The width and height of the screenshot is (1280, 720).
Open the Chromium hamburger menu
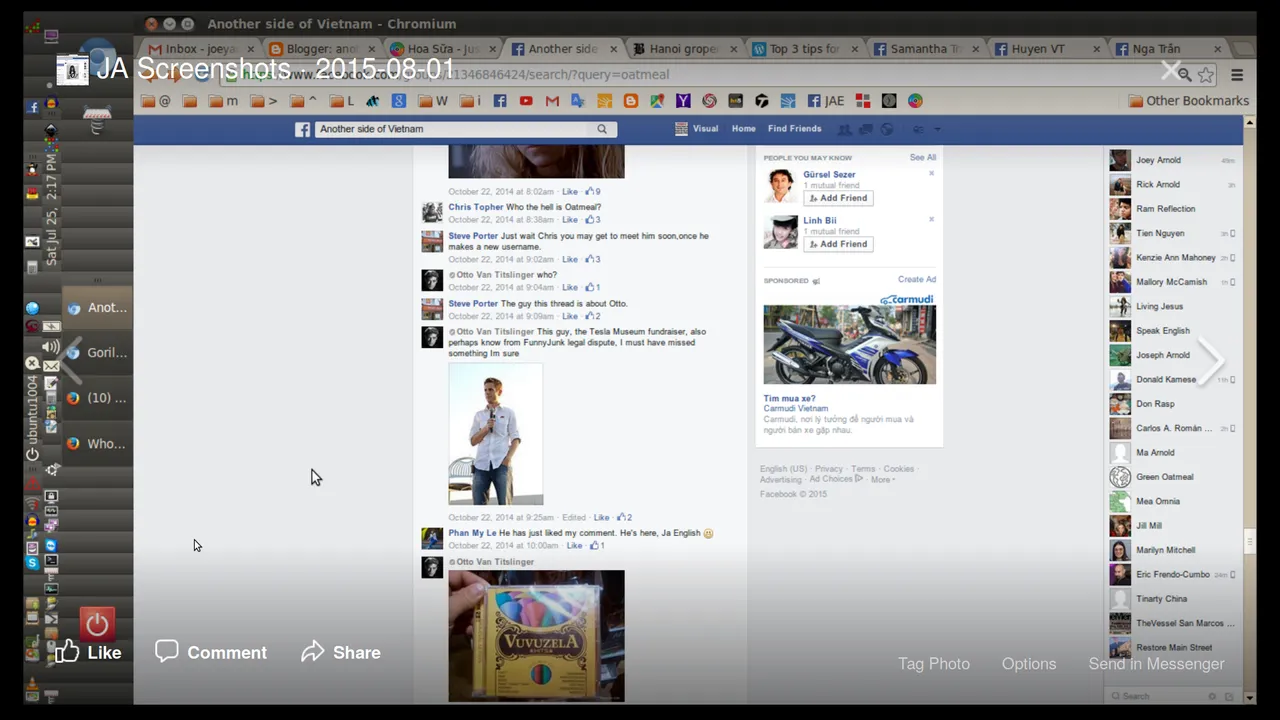[1237, 75]
